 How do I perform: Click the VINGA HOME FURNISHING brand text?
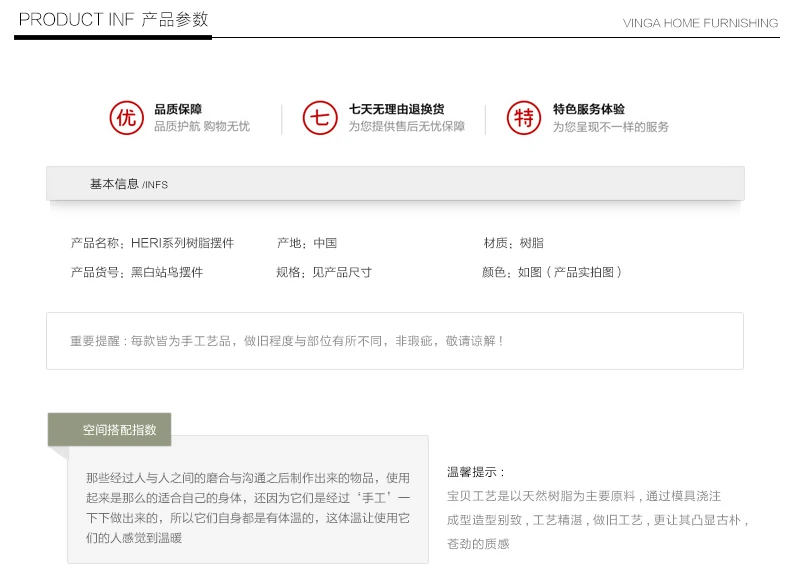point(700,23)
